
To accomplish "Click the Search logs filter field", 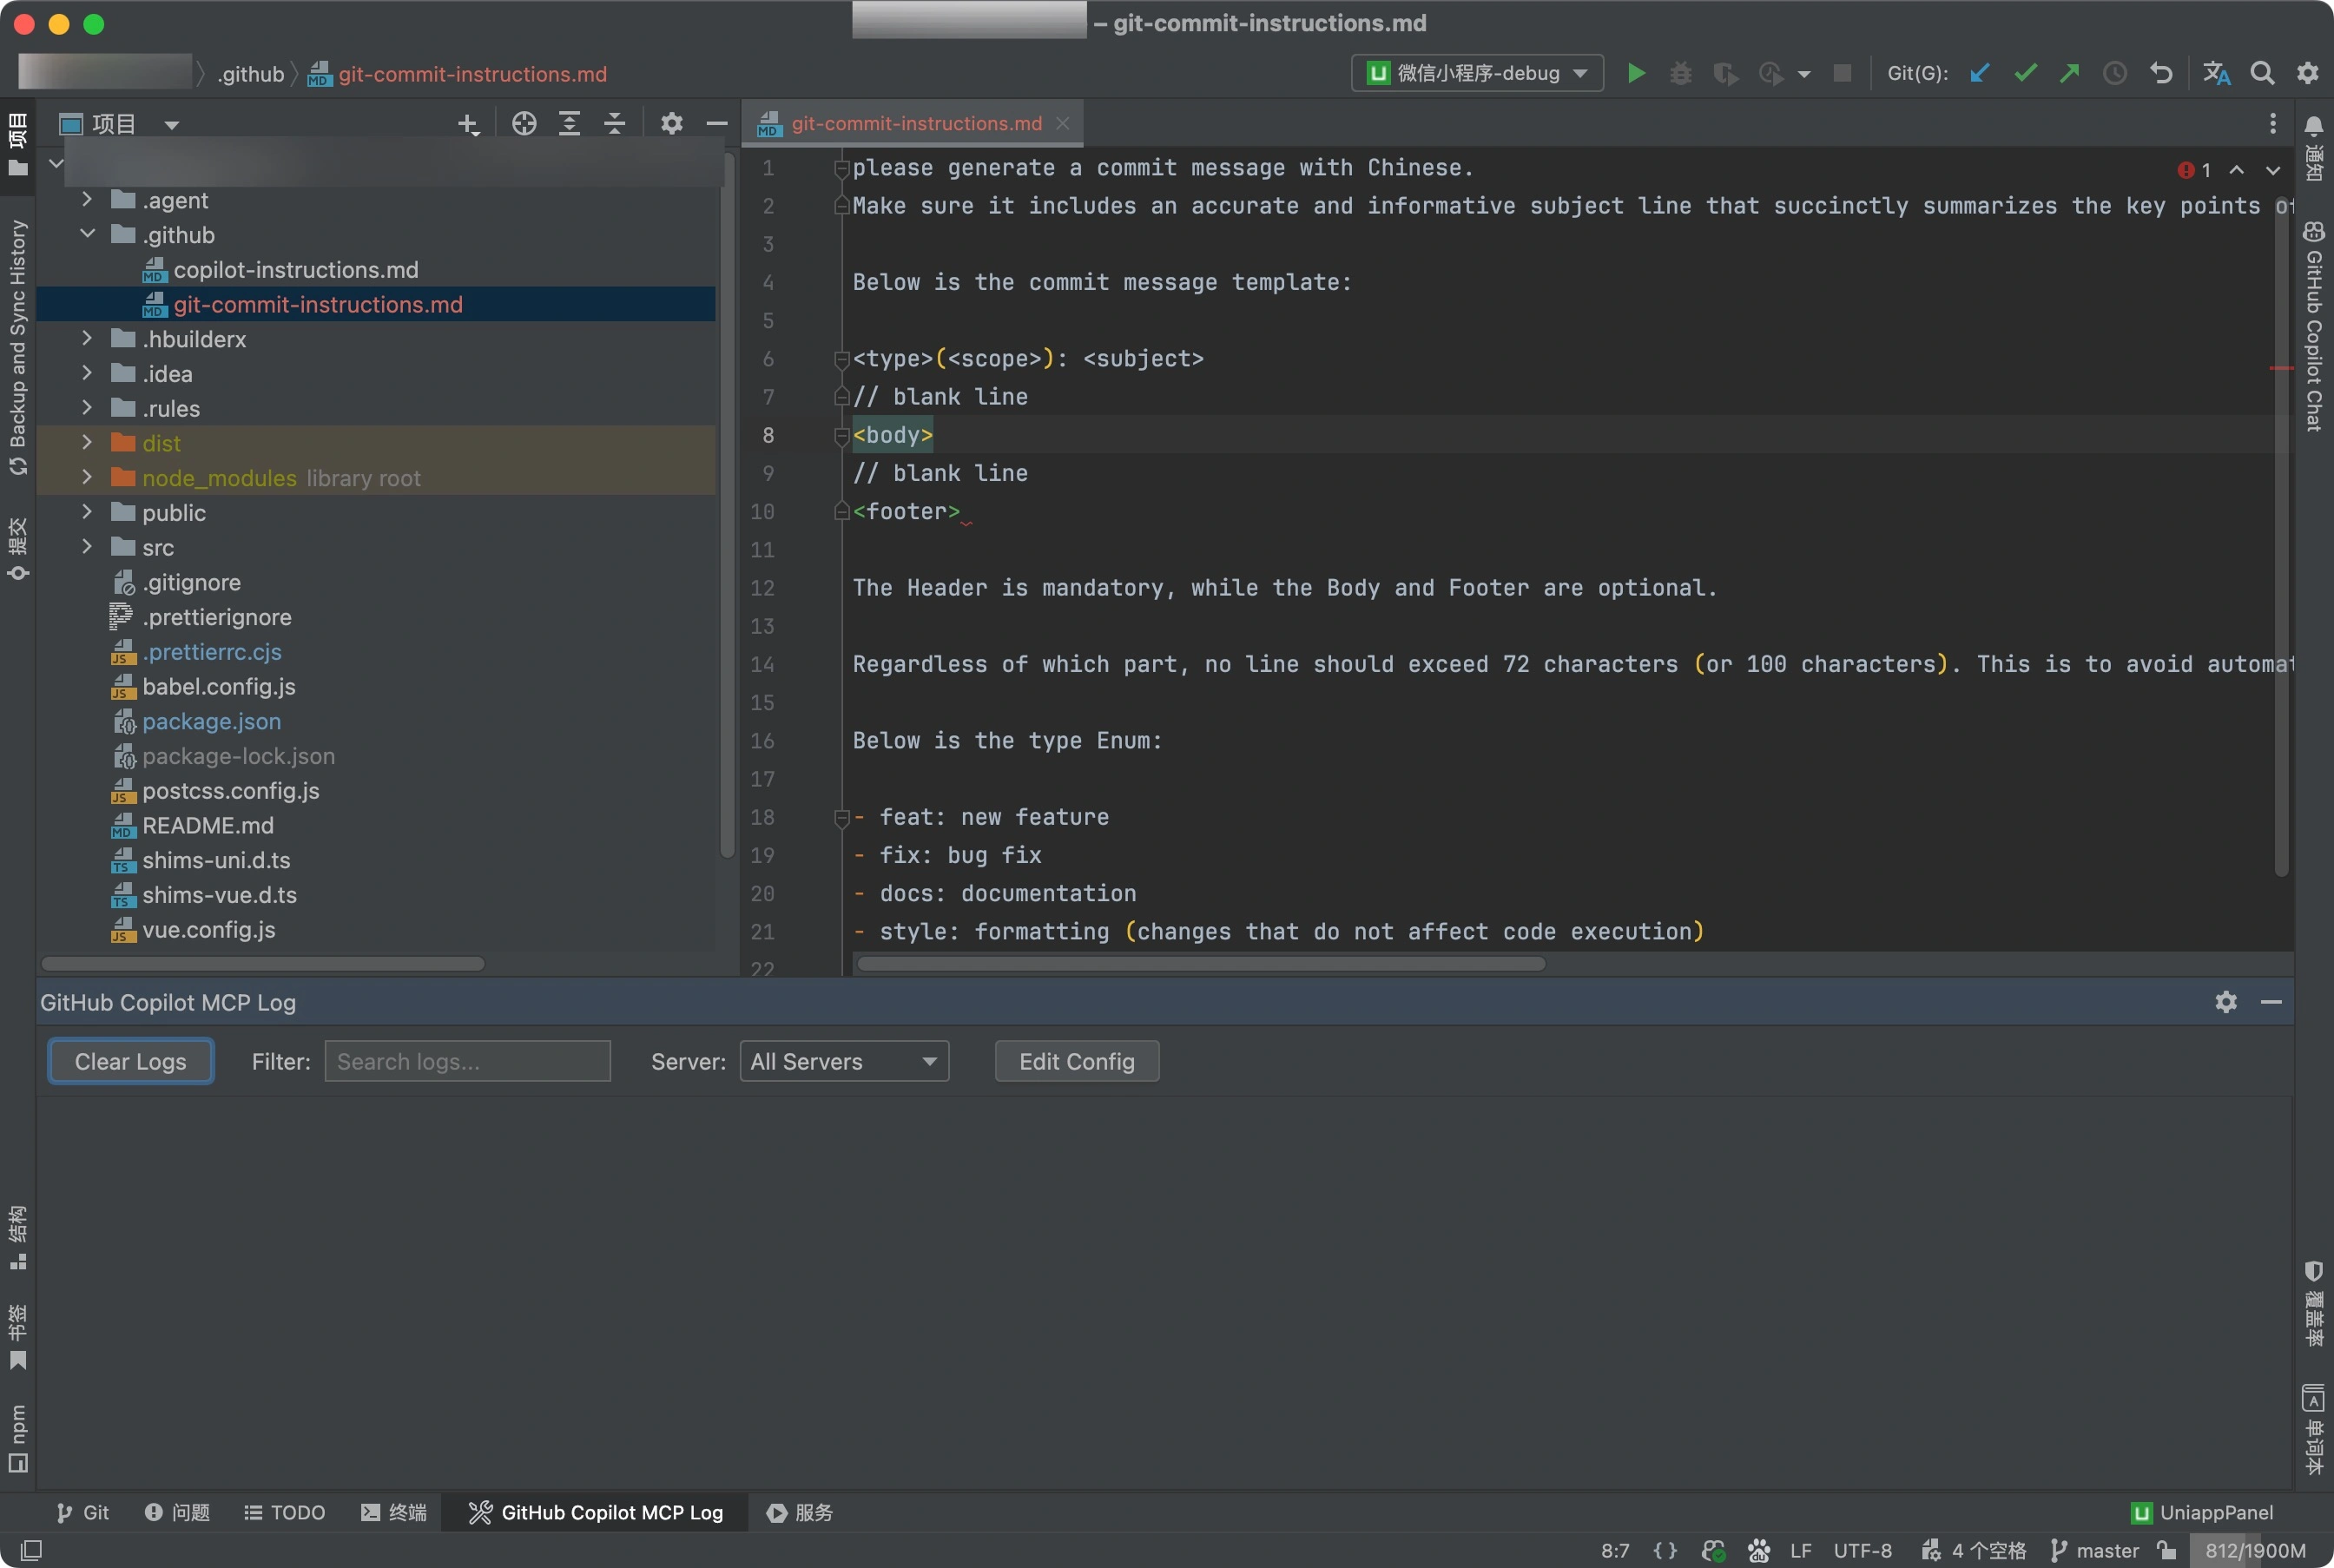I will click(467, 1061).
